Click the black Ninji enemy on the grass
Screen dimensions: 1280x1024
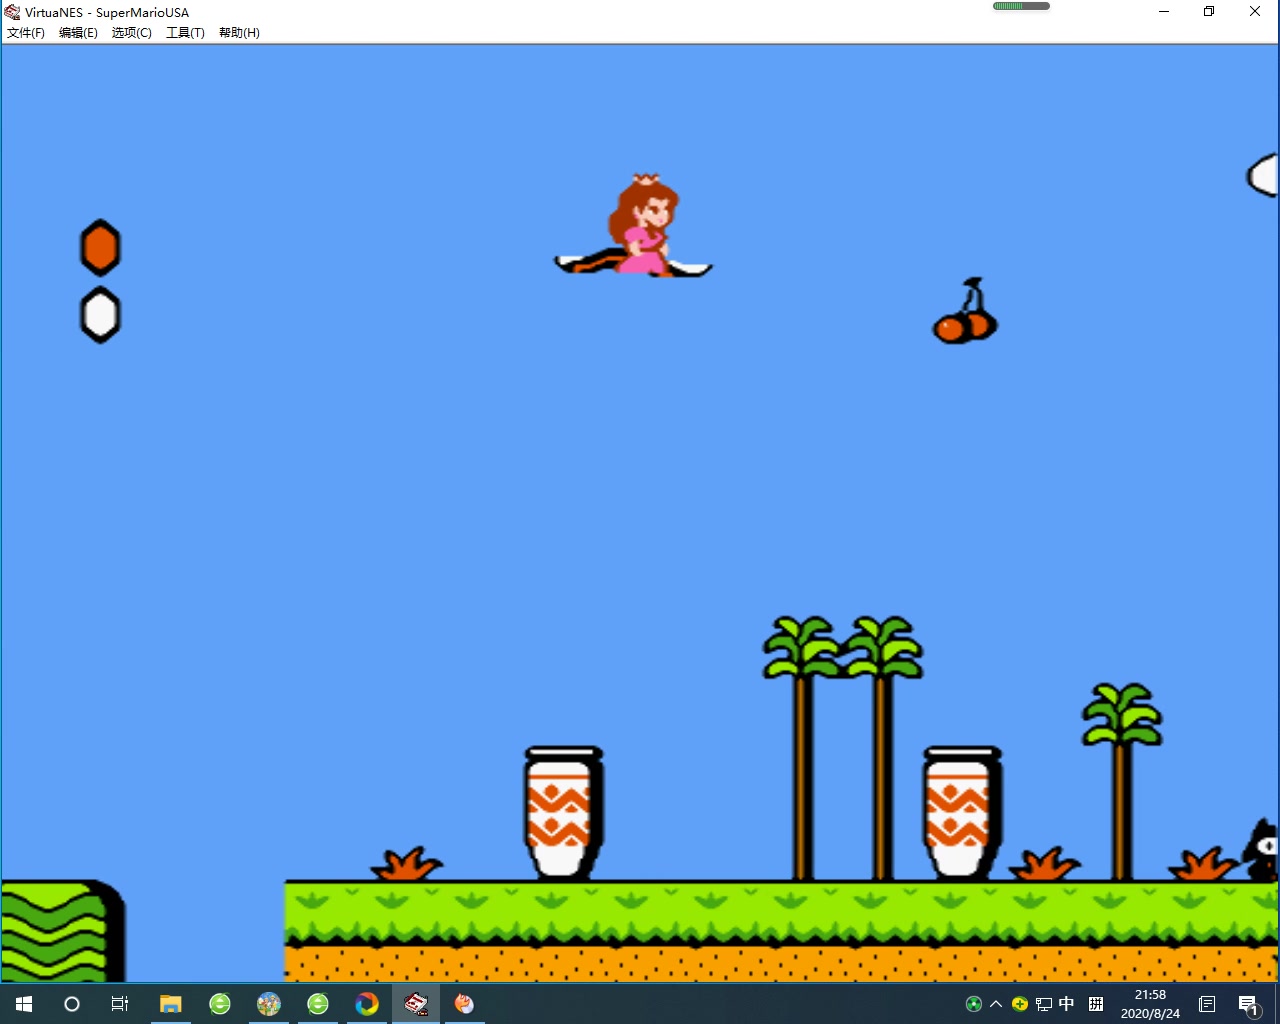(x=1261, y=850)
